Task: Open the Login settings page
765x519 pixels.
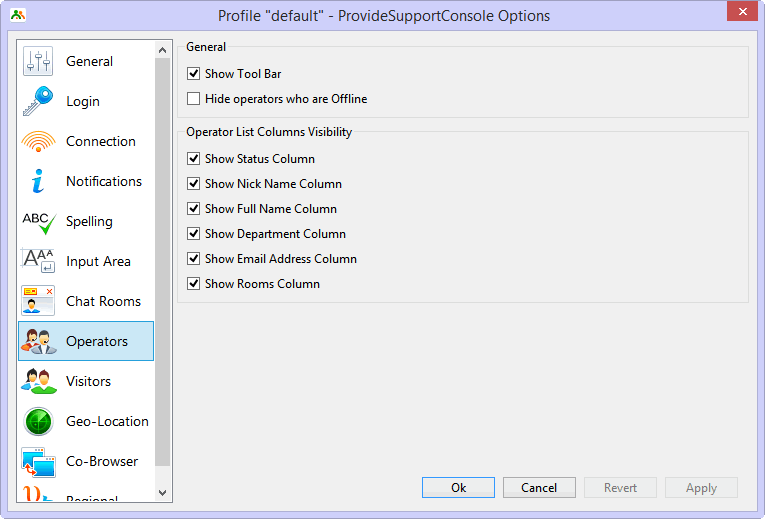Action: pyautogui.click(x=85, y=101)
